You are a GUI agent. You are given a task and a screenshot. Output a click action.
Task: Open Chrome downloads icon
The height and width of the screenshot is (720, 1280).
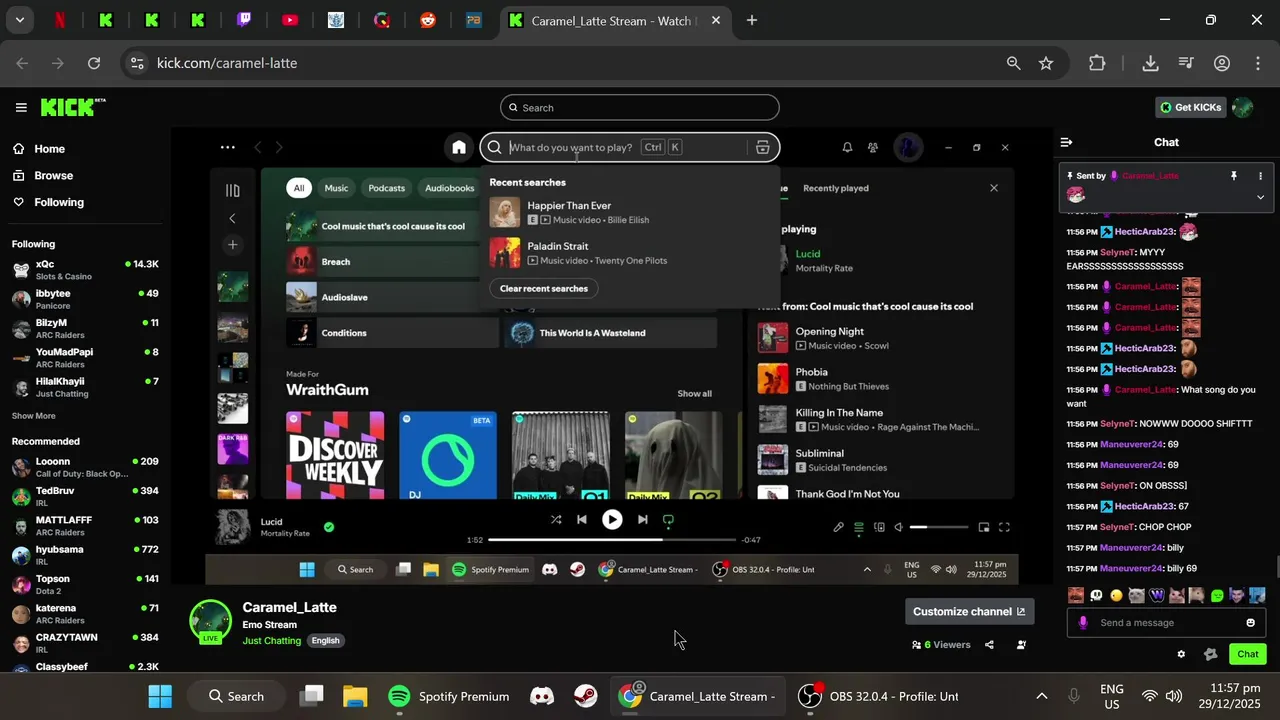(x=1150, y=63)
